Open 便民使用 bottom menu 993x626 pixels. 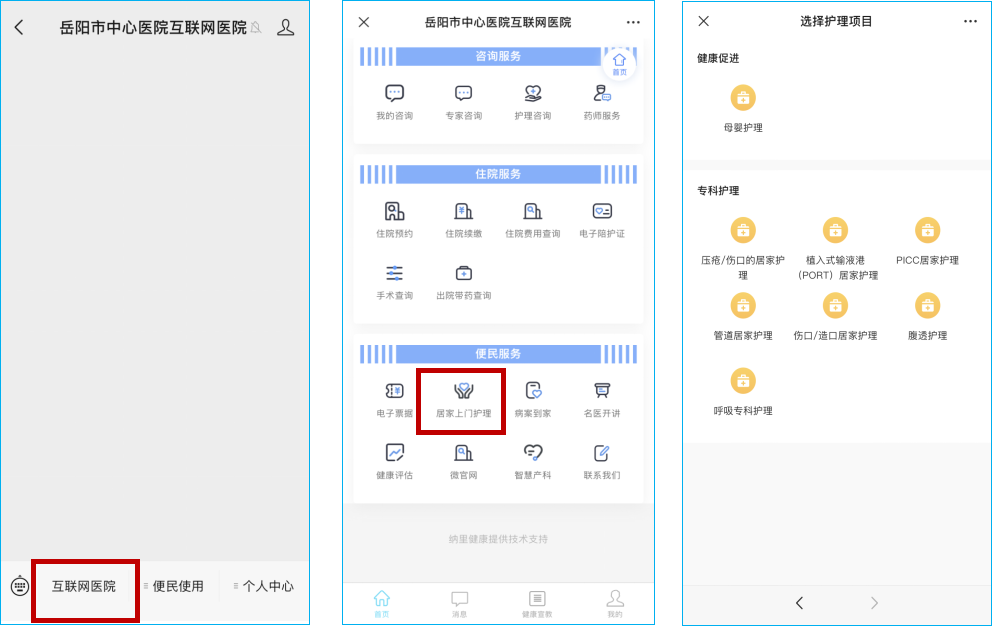[x=174, y=586]
